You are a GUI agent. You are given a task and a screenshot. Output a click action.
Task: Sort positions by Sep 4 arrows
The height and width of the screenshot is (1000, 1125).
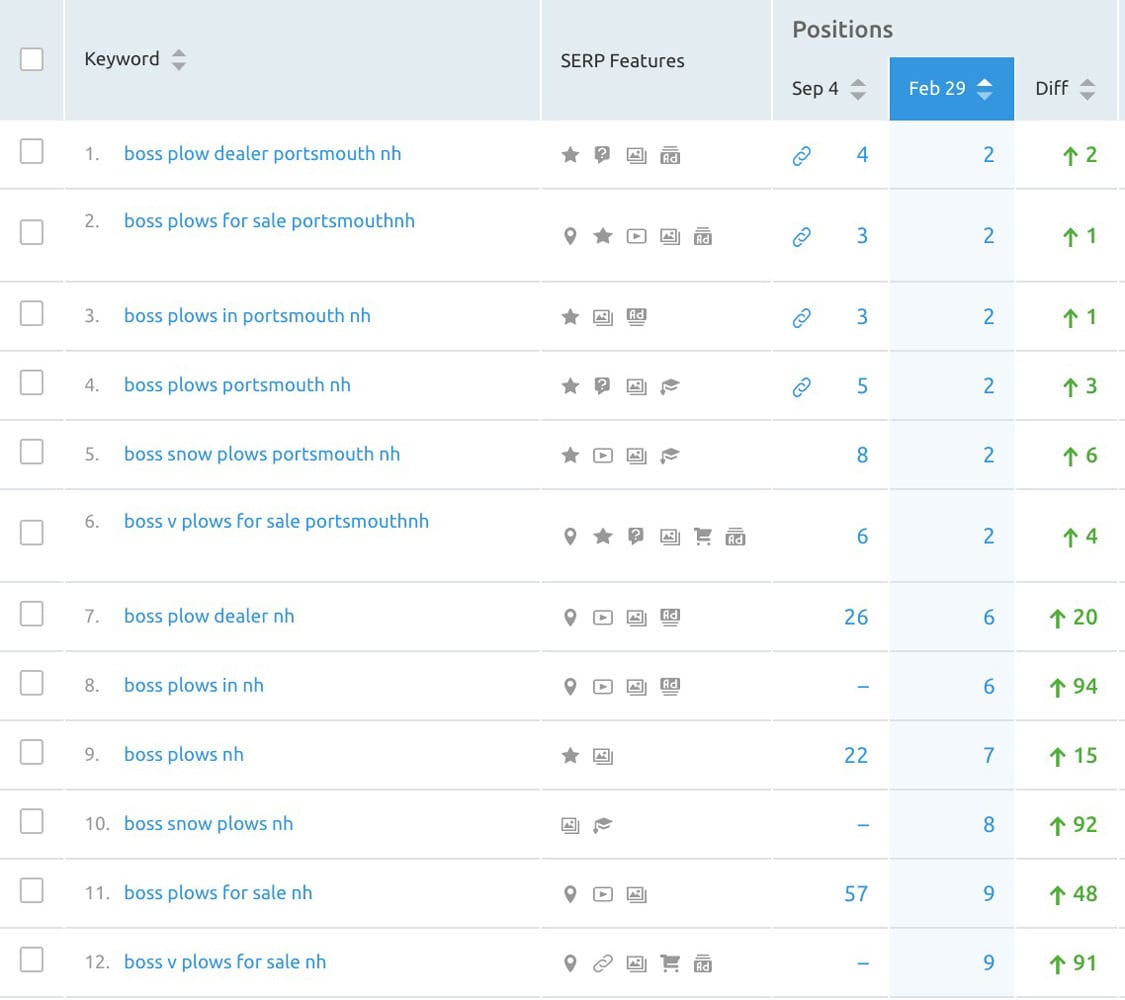[858, 89]
